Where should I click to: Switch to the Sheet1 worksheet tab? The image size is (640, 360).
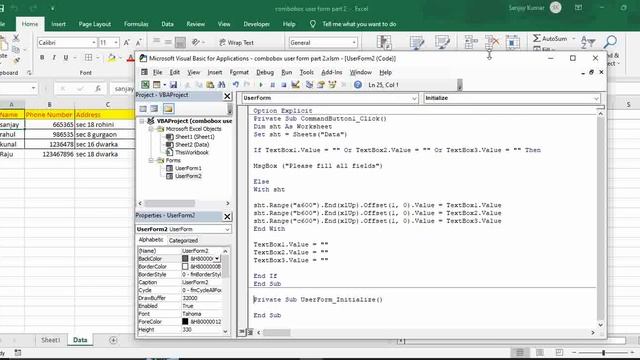click(x=50, y=340)
